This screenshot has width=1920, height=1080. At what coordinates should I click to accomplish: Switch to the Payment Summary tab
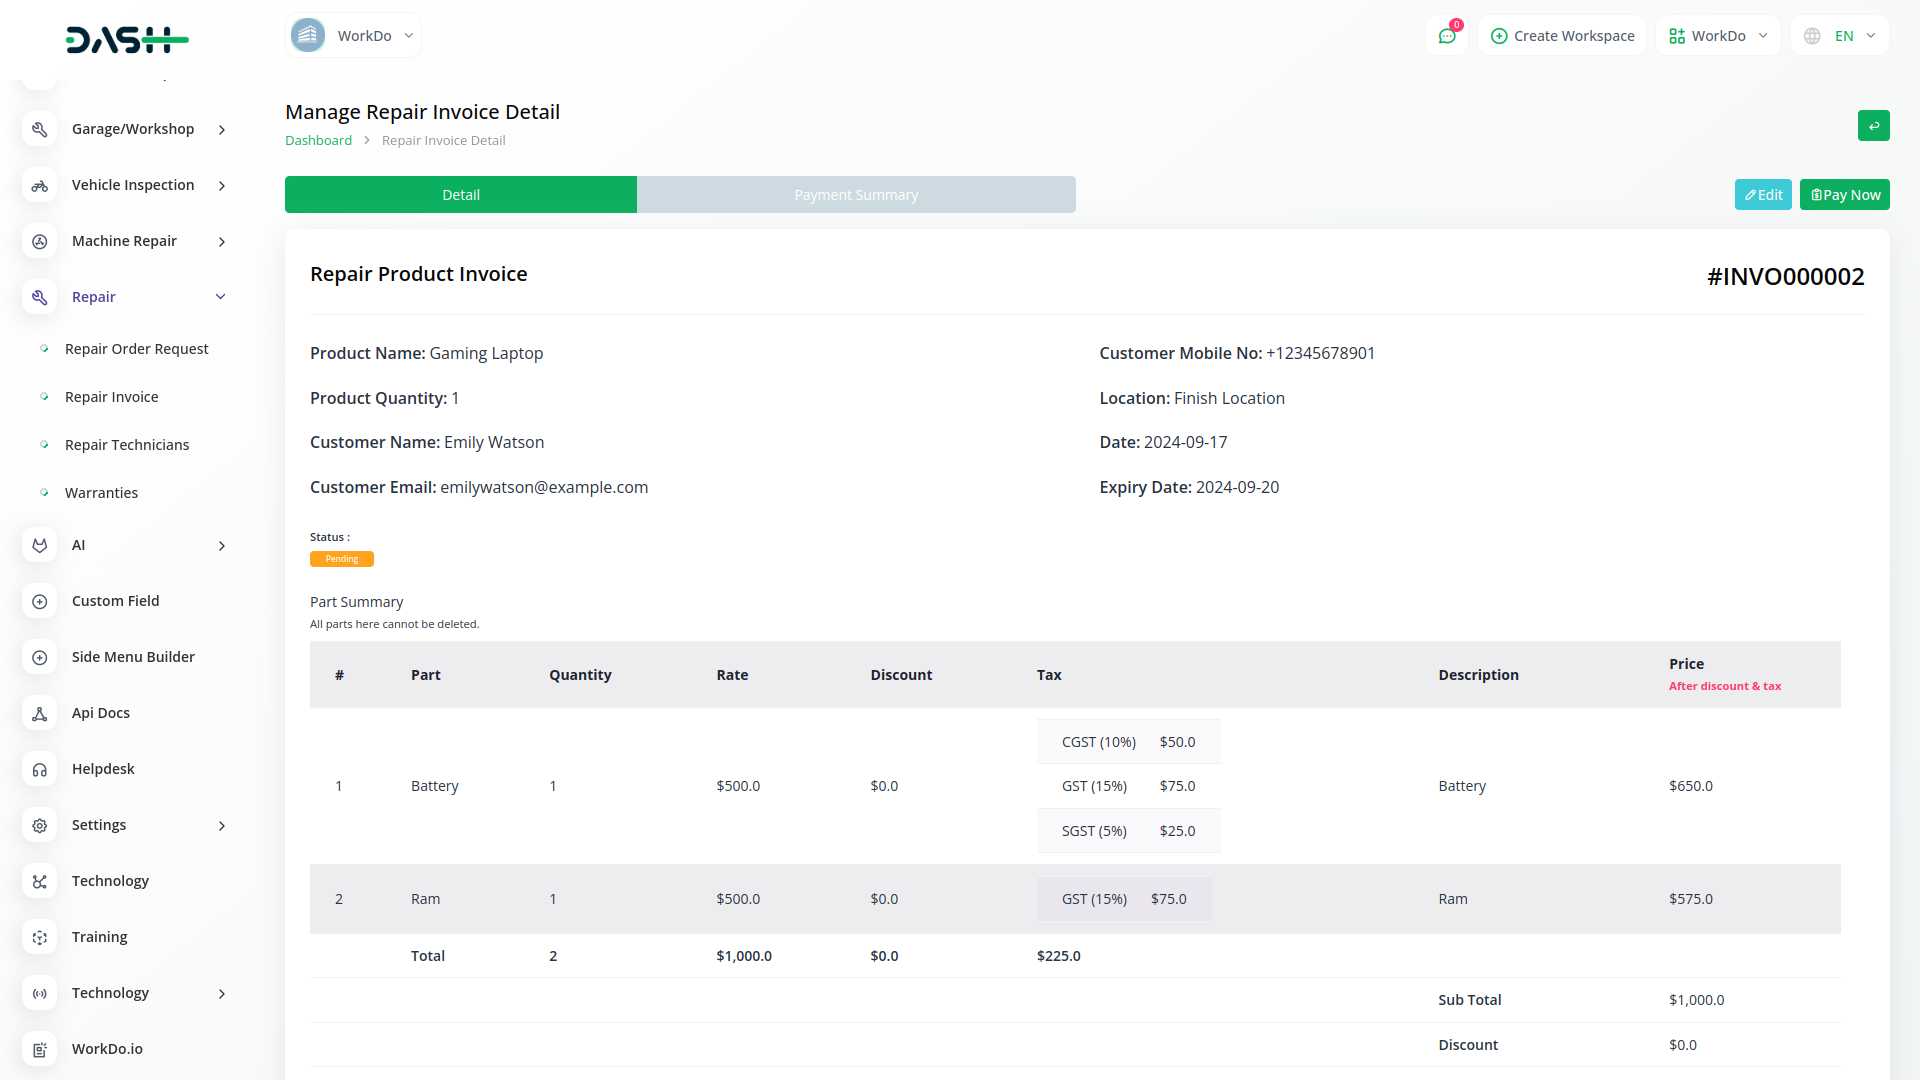[856, 195]
